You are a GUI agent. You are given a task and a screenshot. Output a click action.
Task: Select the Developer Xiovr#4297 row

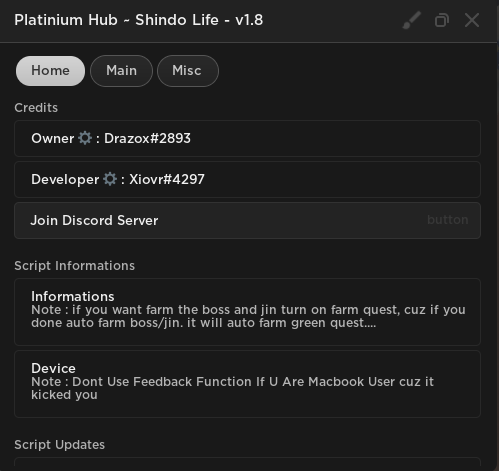247,179
